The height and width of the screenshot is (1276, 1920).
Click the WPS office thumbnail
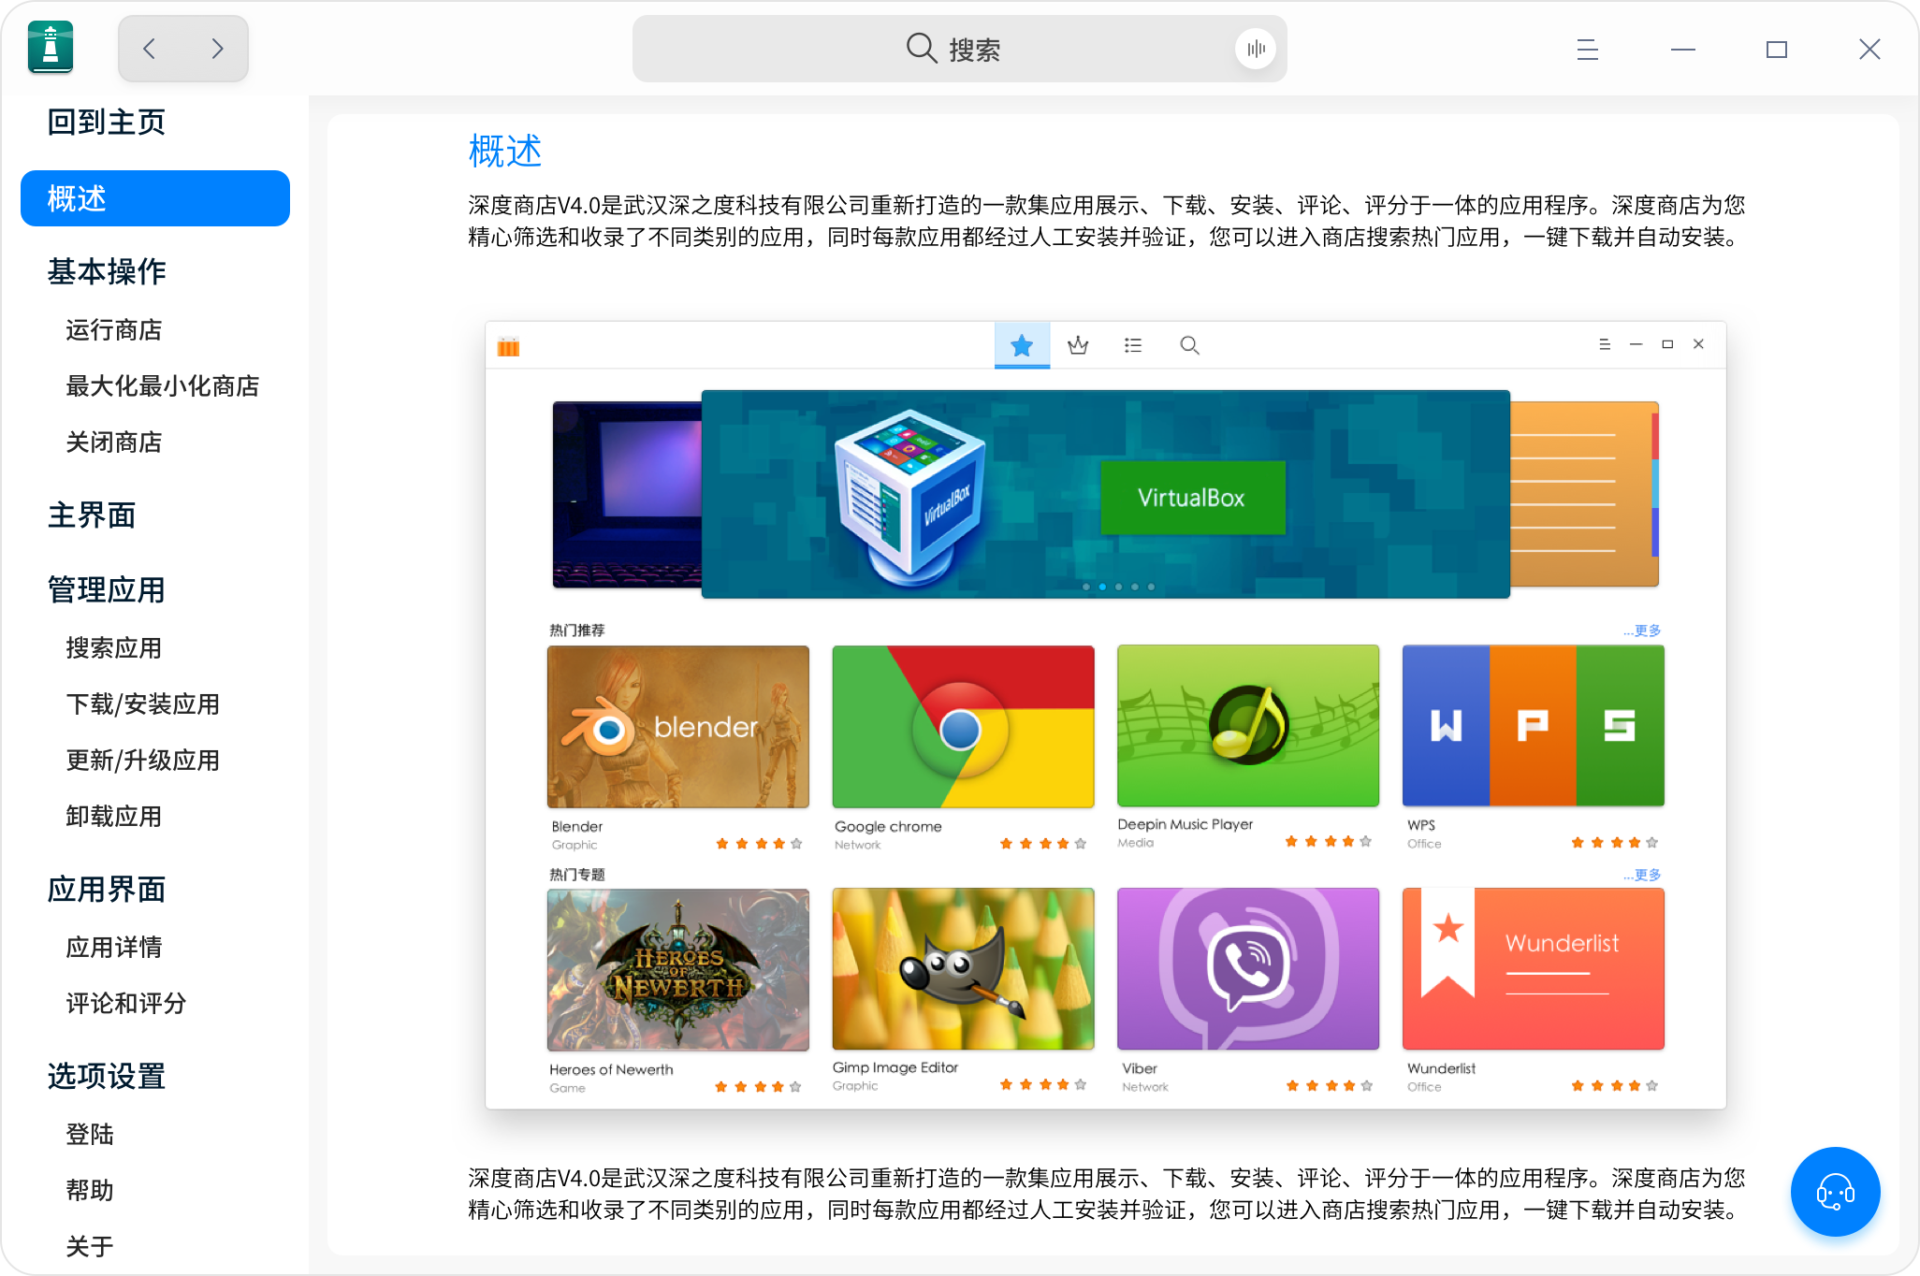point(1533,726)
